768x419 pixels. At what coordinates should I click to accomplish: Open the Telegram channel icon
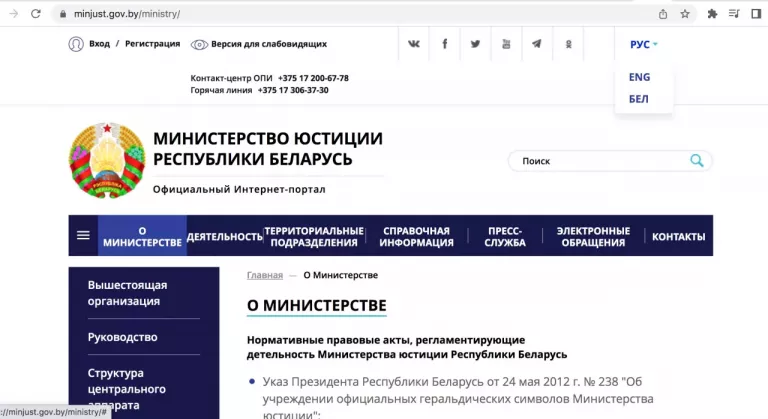coord(538,44)
